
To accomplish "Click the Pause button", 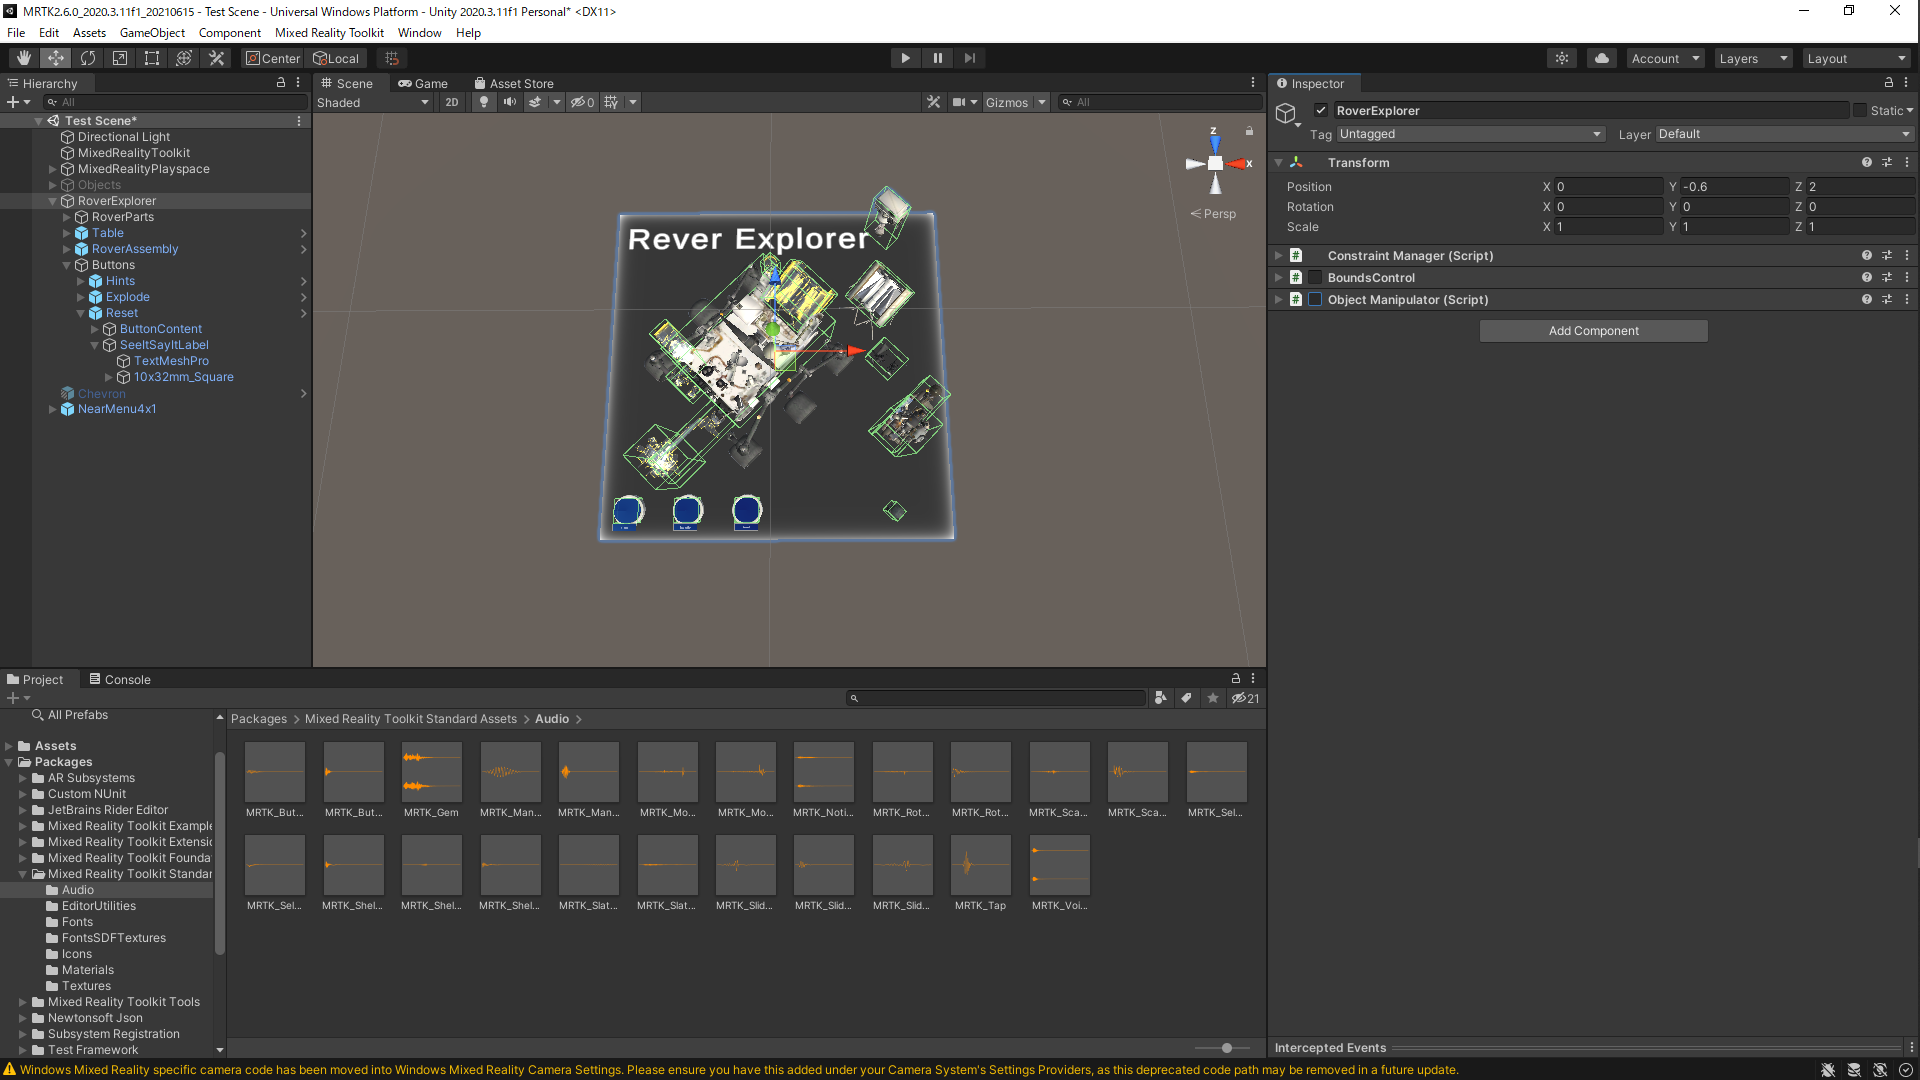I will tap(937, 58).
